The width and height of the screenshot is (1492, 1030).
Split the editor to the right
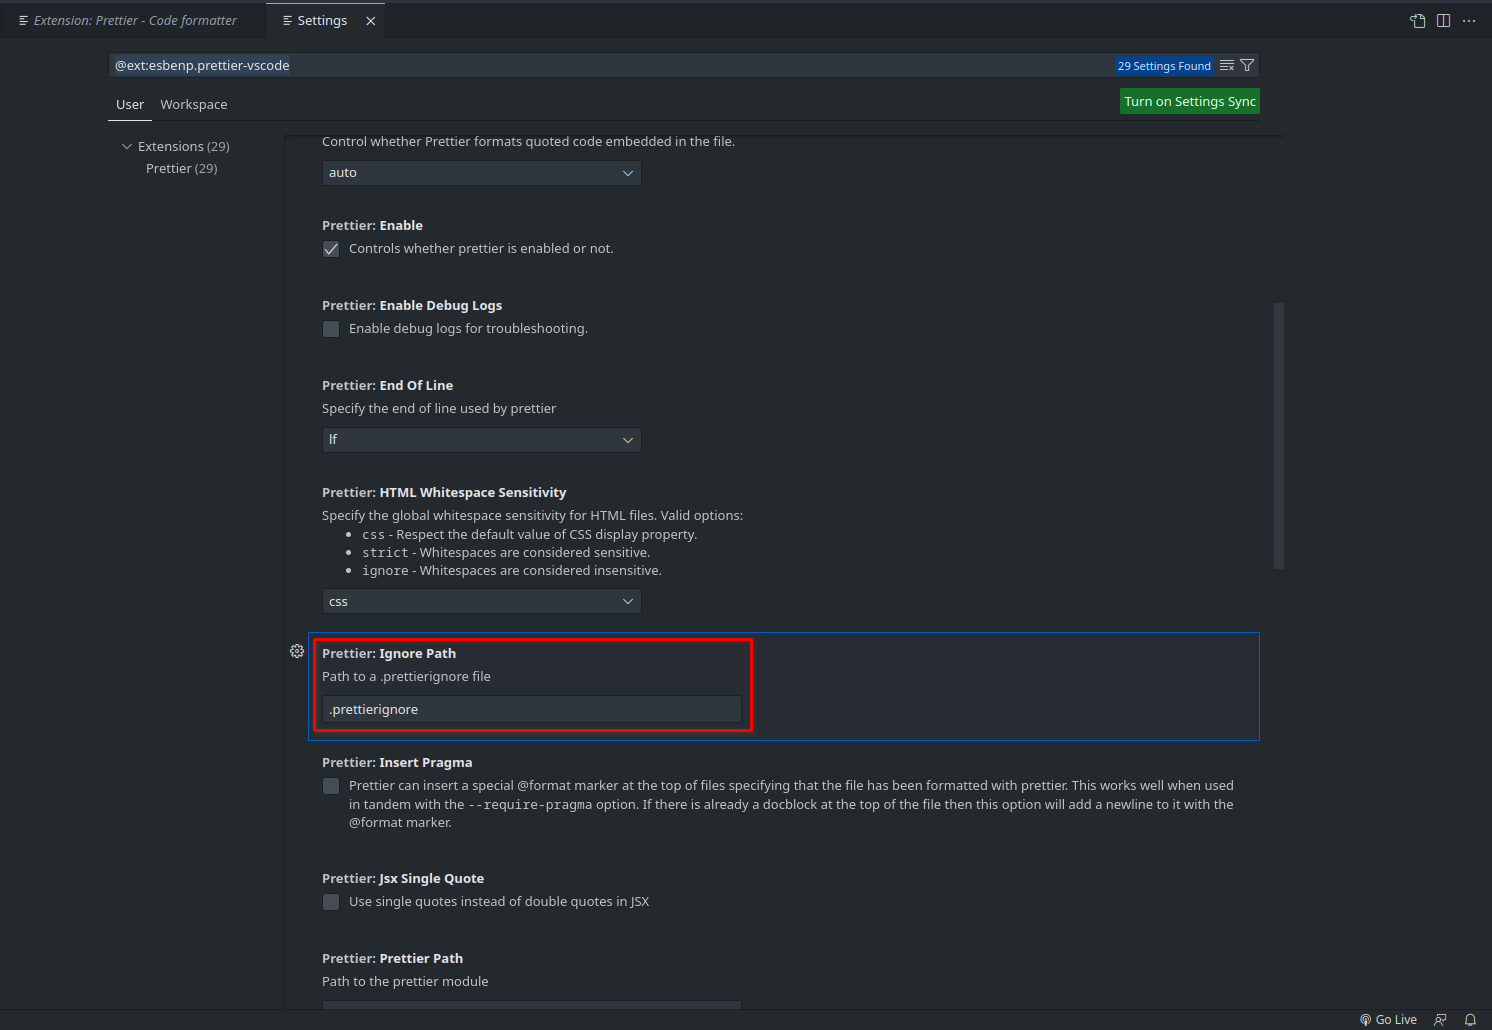point(1443,21)
